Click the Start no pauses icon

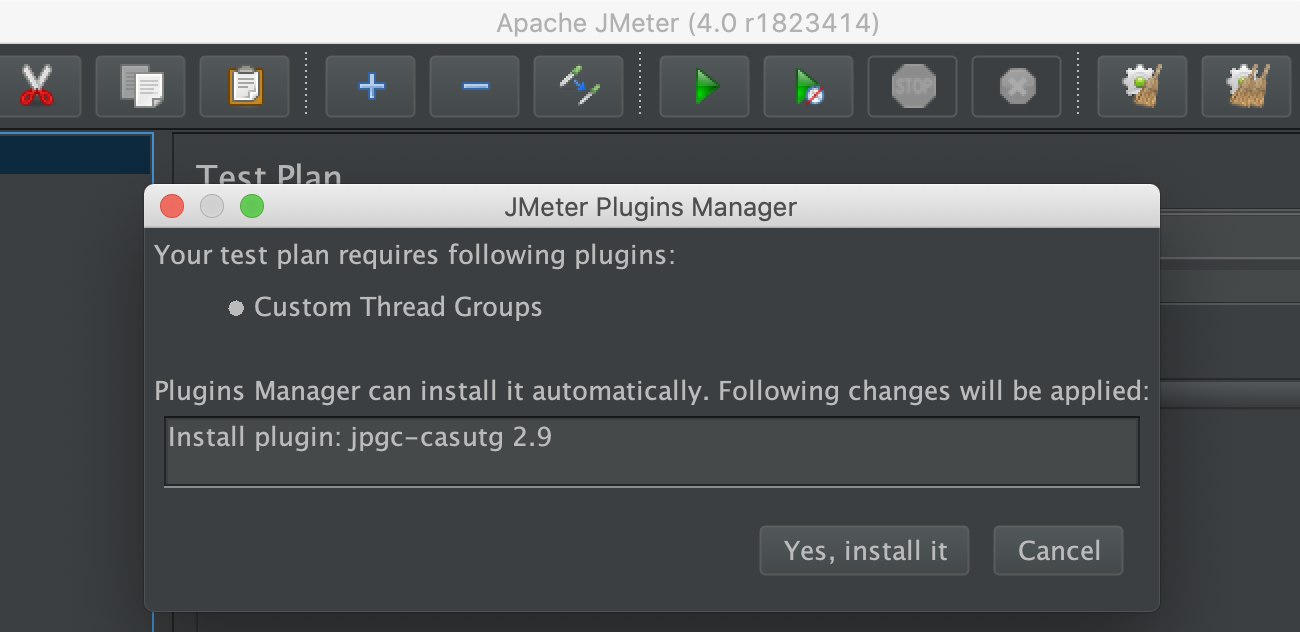808,86
